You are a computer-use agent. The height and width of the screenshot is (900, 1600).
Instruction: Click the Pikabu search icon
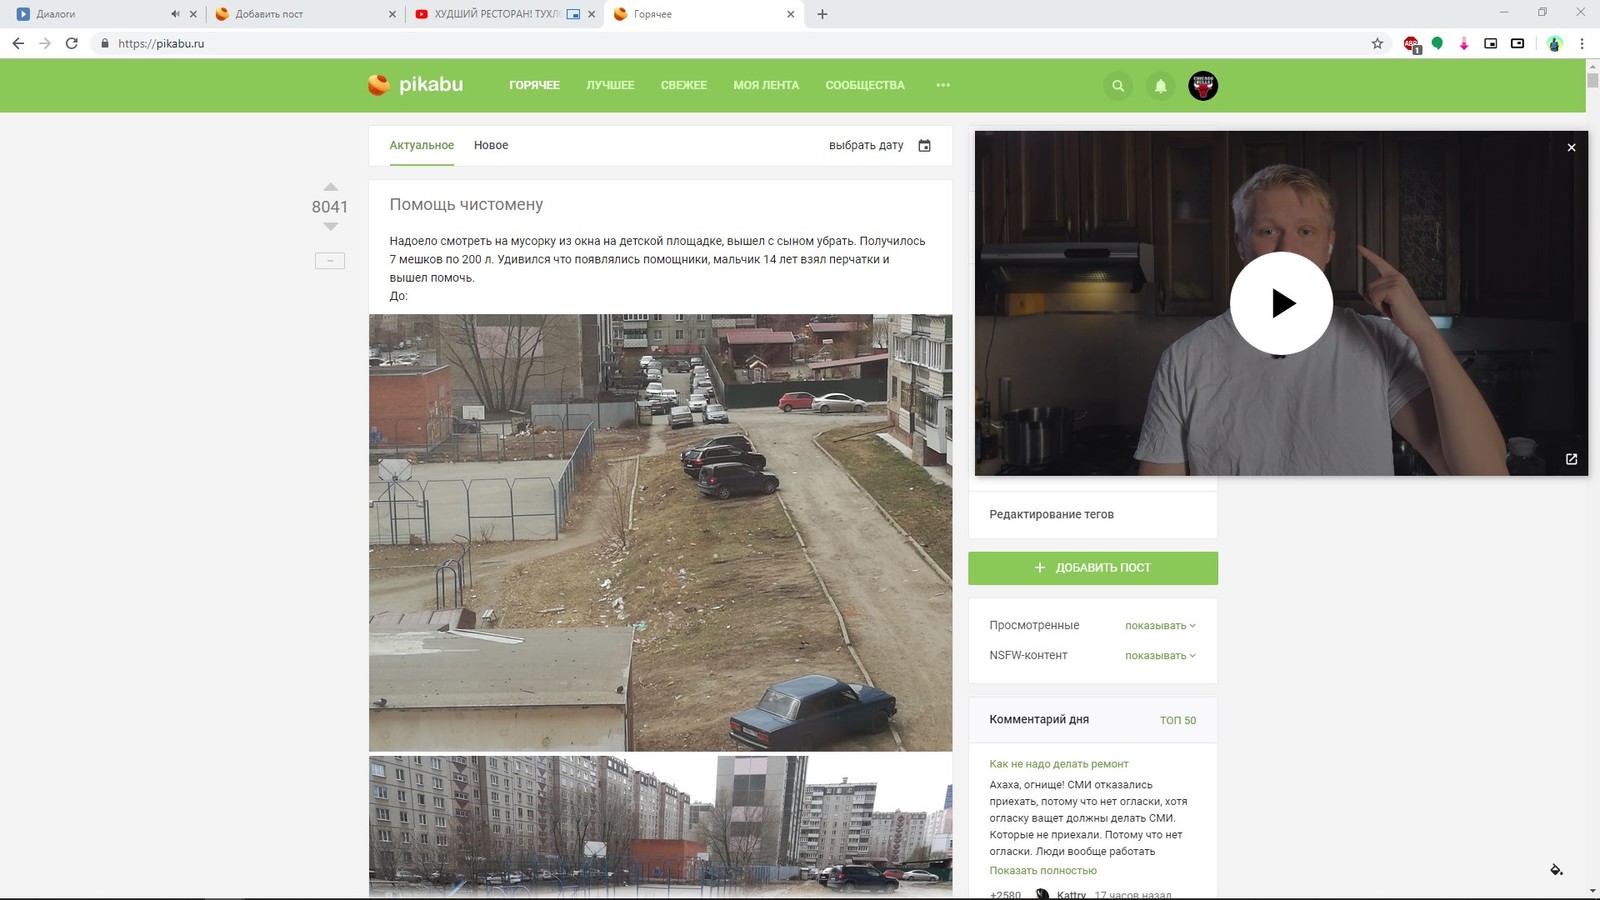click(1118, 86)
